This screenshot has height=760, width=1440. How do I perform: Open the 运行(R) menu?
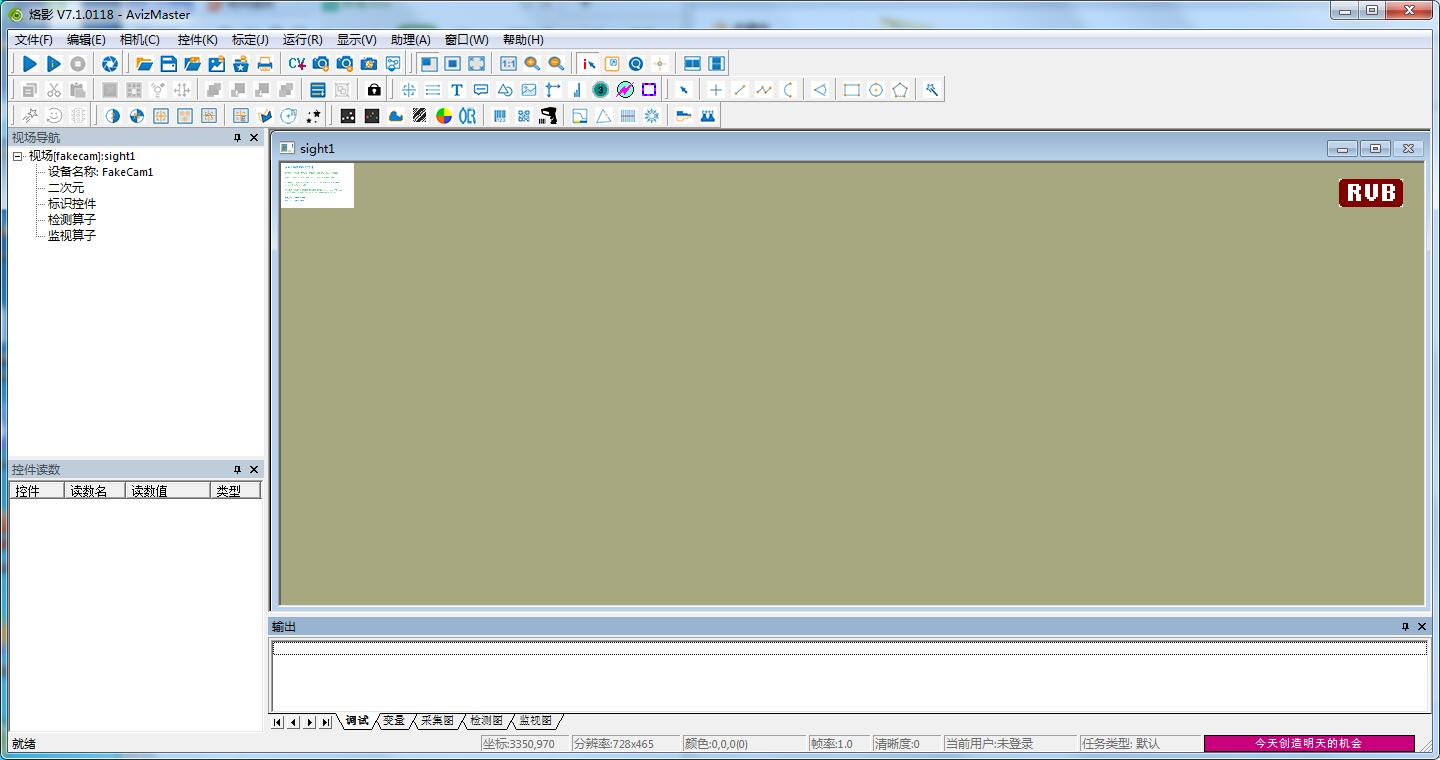coord(303,40)
